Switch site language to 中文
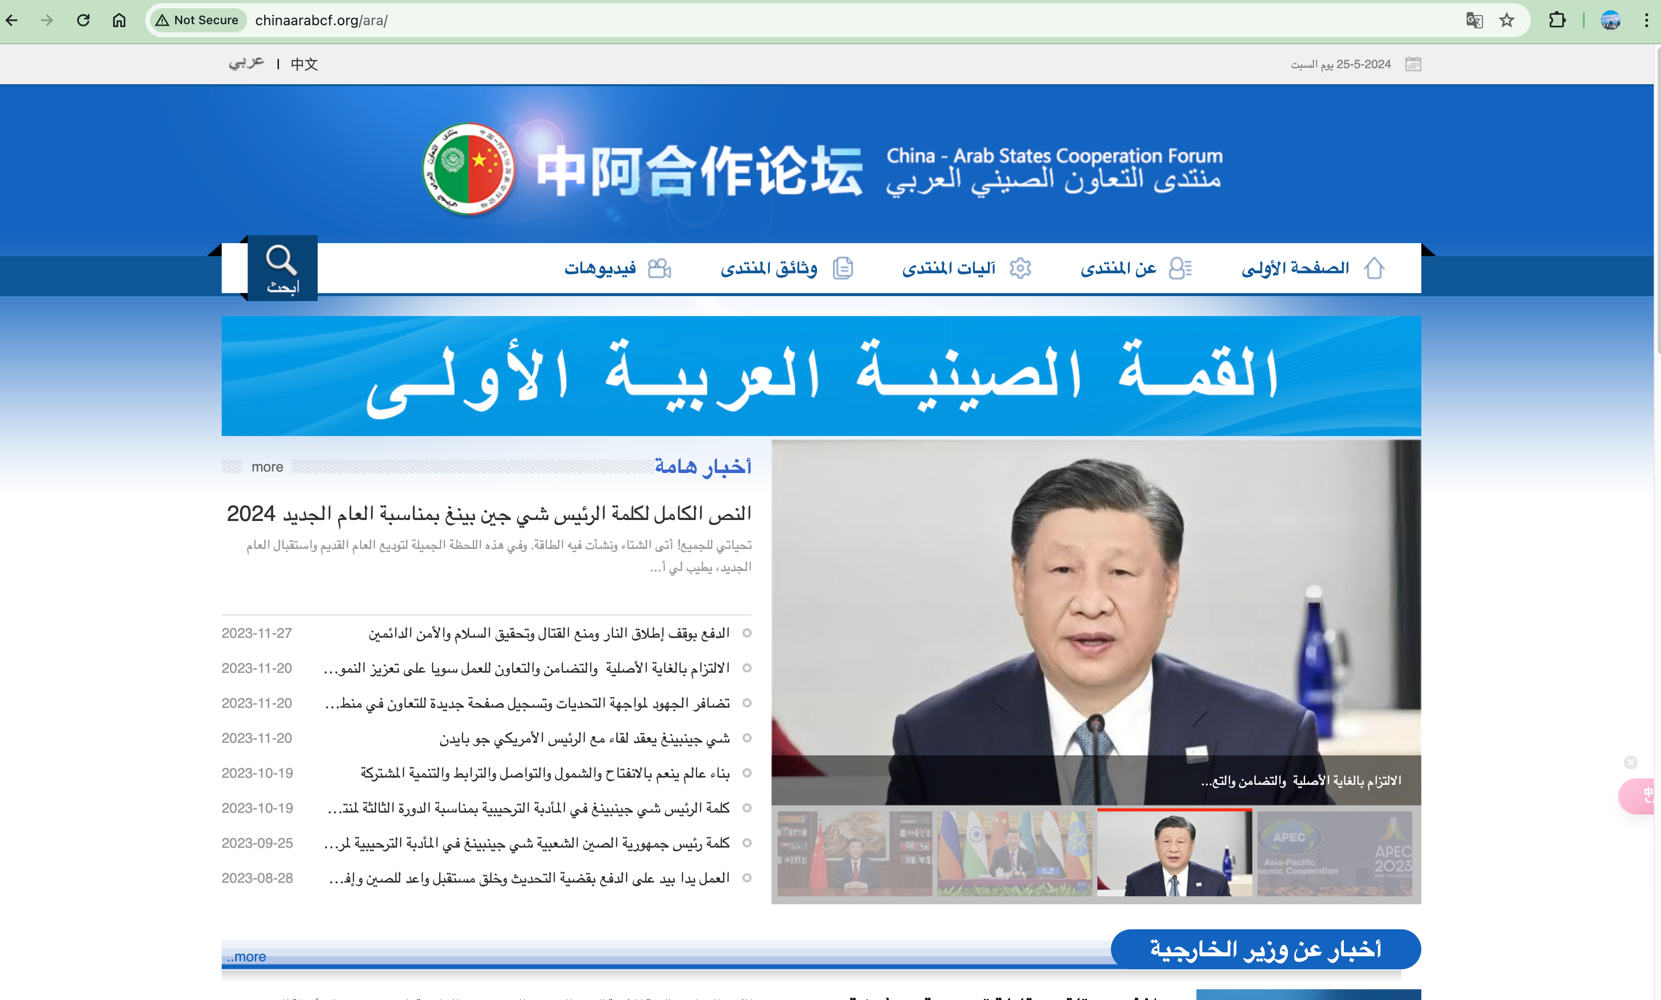1661x1000 pixels. [304, 64]
